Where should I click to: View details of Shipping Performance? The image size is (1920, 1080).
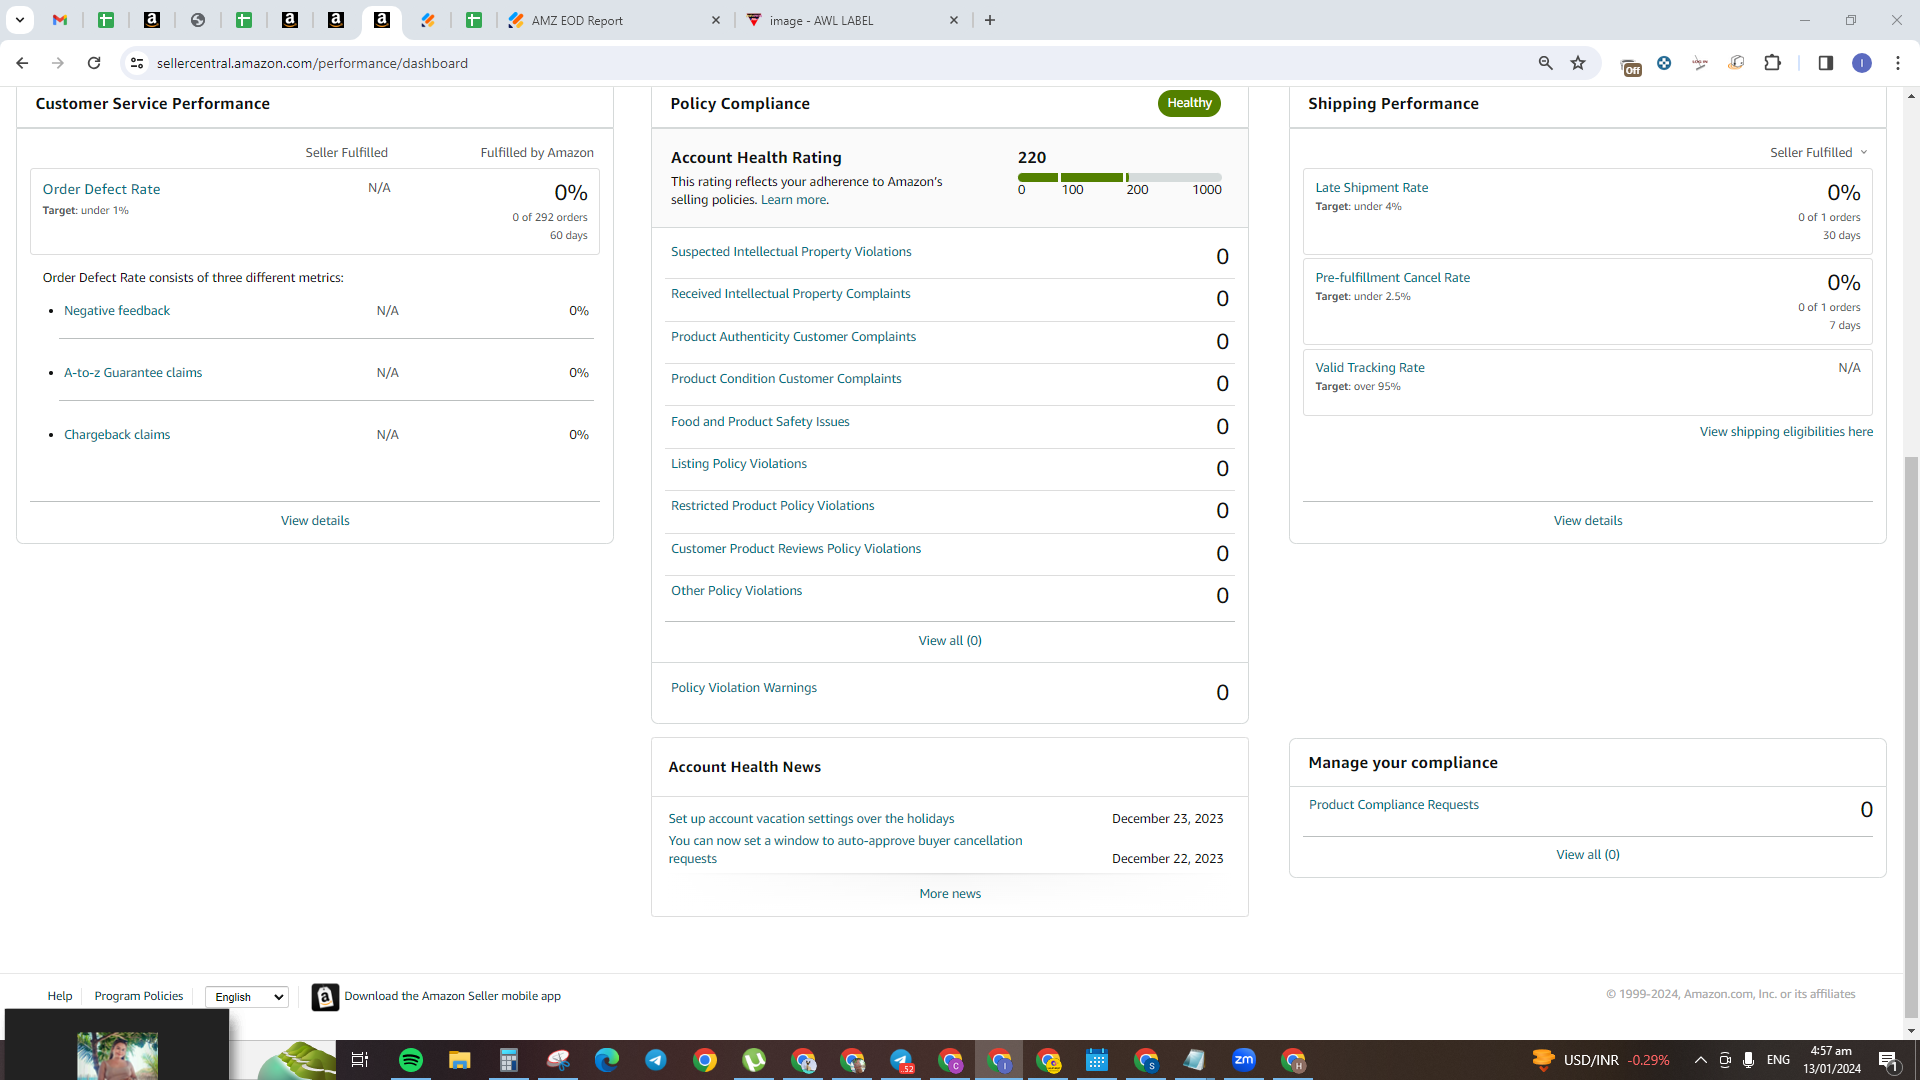pyautogui.click(x=1588, y=521)
